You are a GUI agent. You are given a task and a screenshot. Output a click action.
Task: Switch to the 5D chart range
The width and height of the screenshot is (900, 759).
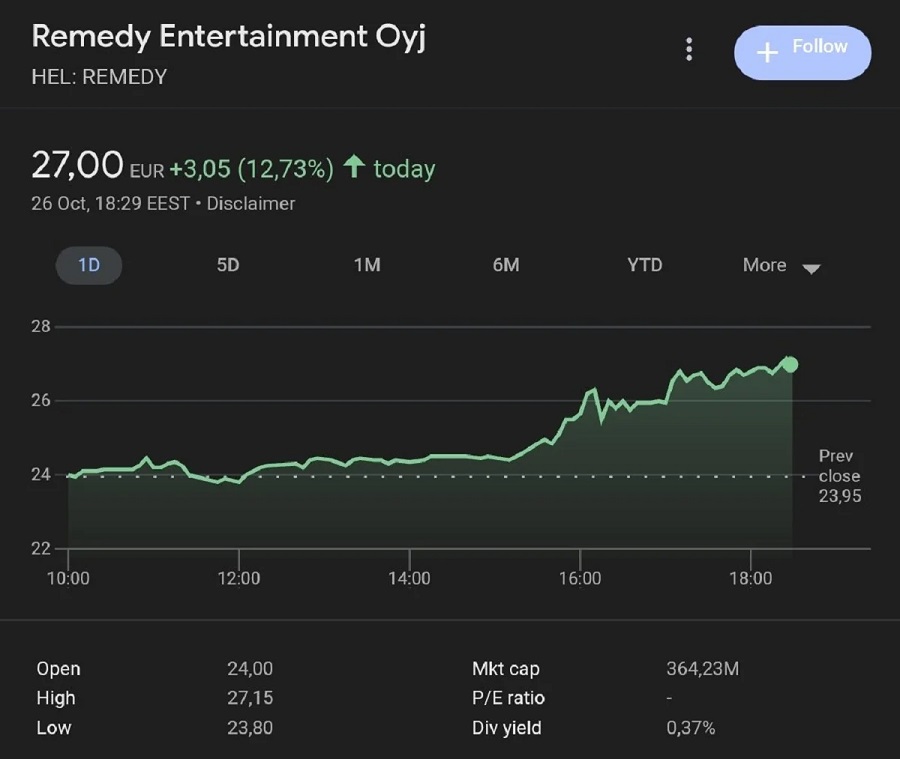point(228,266)
